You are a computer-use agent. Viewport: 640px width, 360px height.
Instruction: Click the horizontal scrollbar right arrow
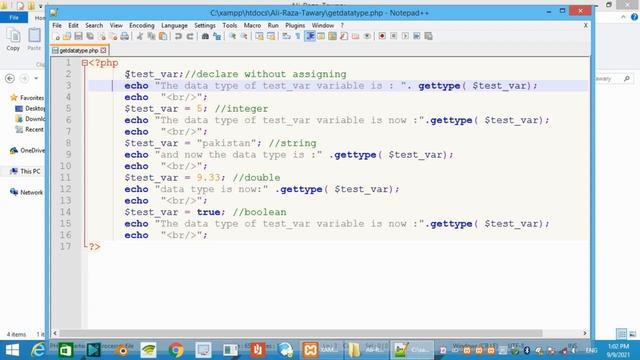(584, 333)
